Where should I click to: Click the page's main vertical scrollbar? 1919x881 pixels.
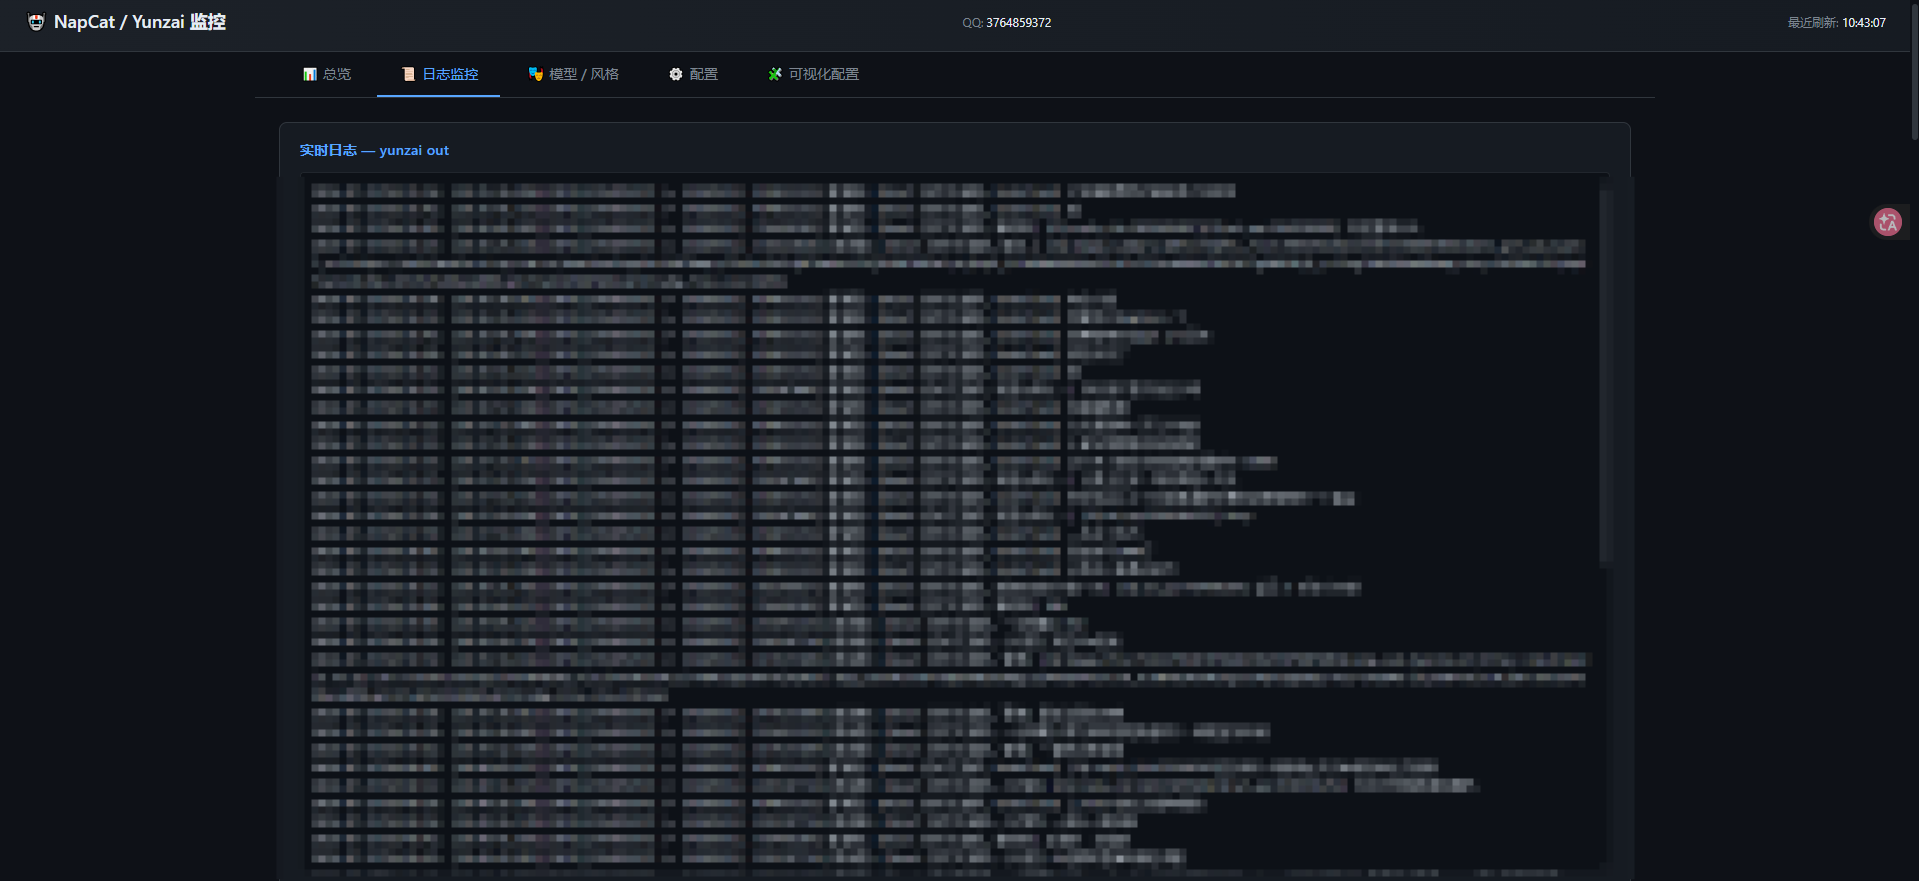coord(1914,70)
